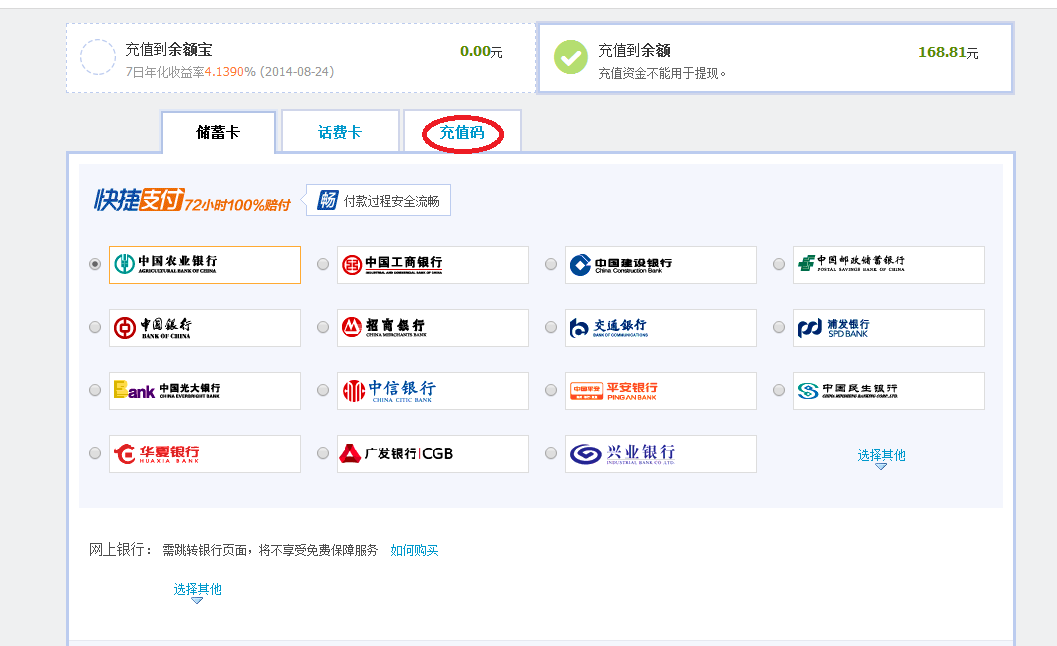Select the 交通银行 radio button

coord(551,327)
